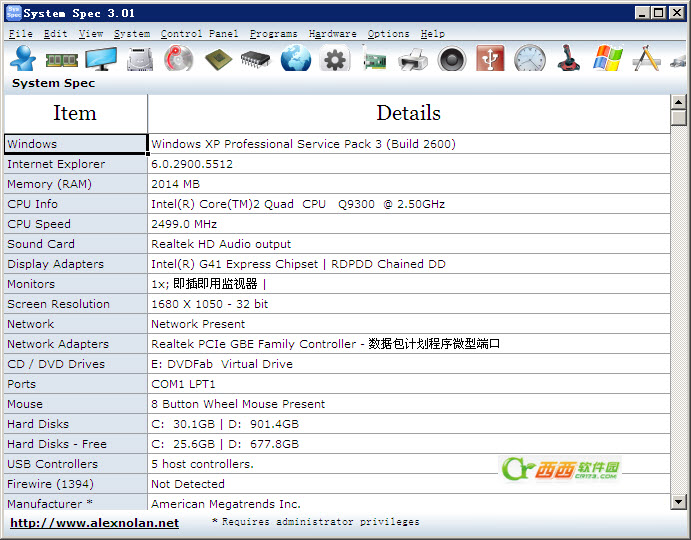Click the speaker sound icon
The image size is (691, 540).
pos(452,59)
